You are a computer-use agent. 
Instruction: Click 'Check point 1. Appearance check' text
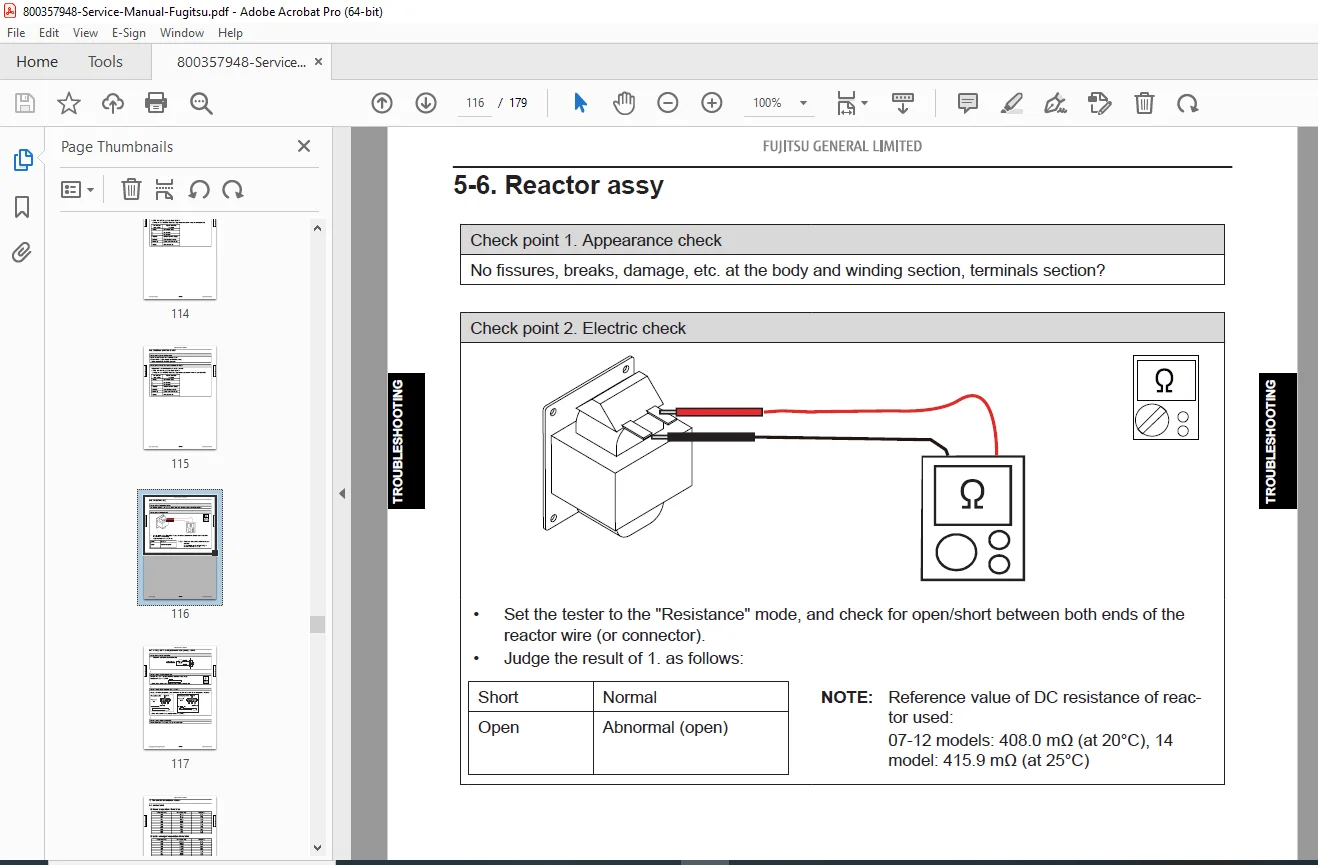[x=596, y=240]
